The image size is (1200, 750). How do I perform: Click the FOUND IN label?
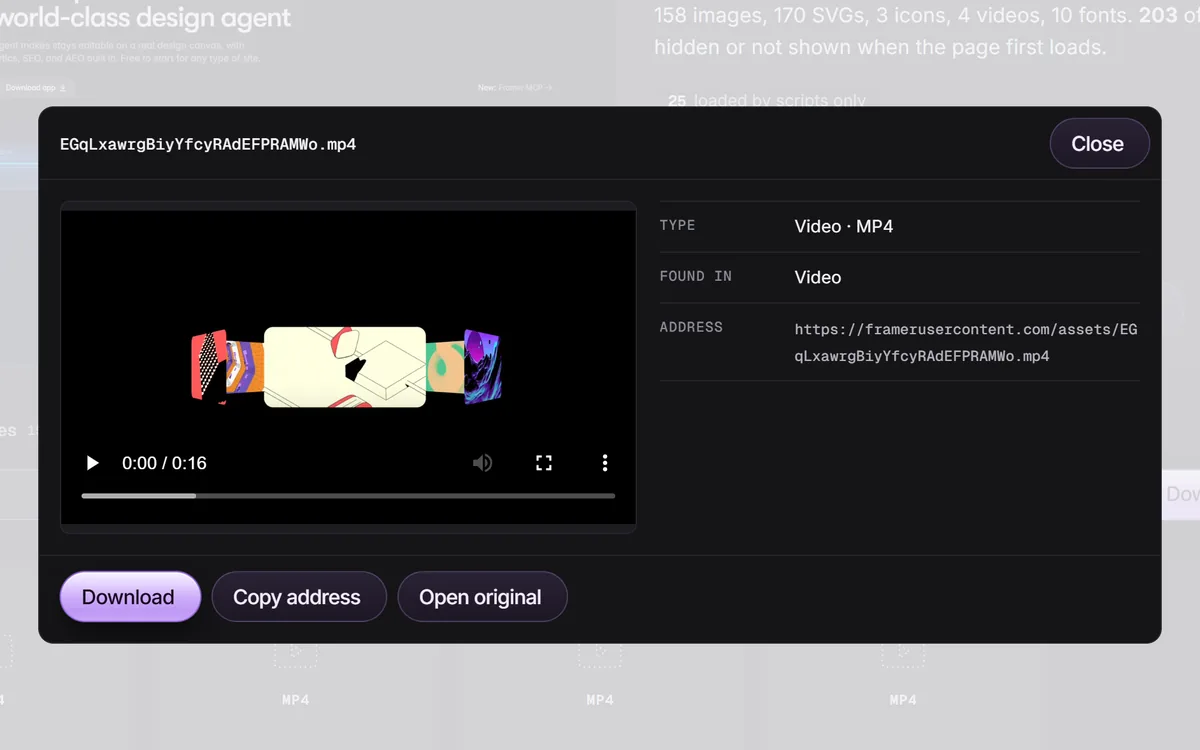coord(695,277)
